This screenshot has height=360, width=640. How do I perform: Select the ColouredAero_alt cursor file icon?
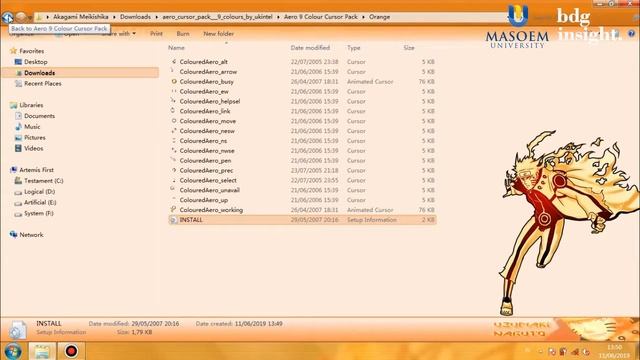point(173,62)
